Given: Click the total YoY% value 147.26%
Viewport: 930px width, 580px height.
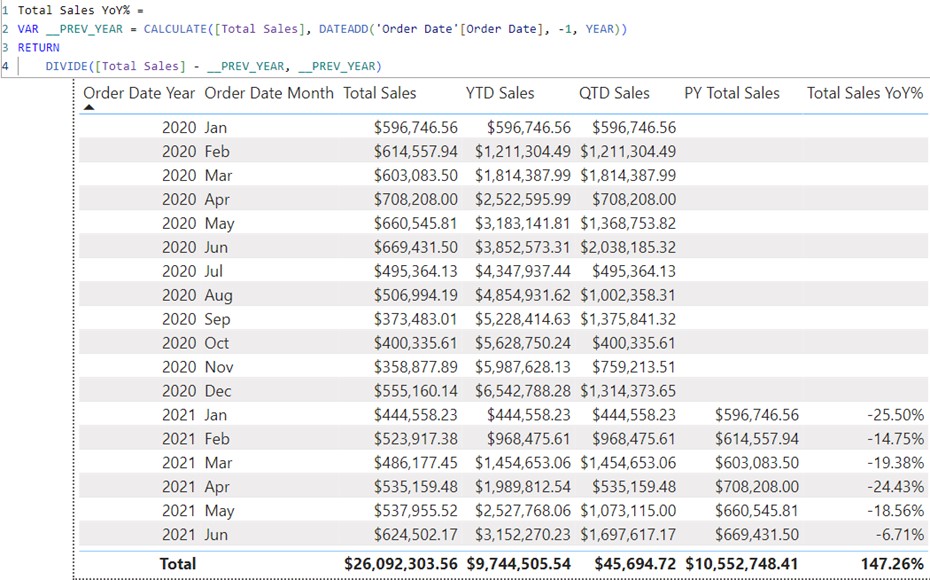Looking at the screenshot, I should point(890,564).
